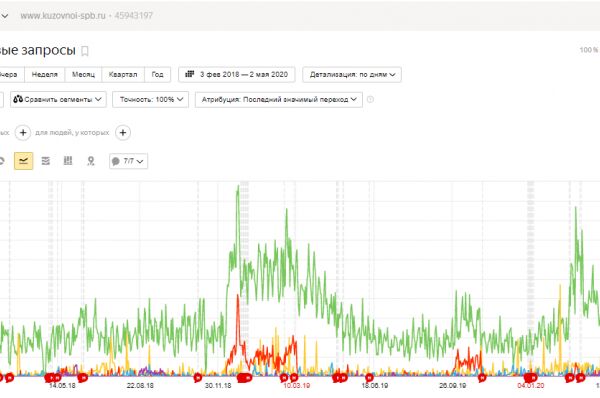Open the date range picker 3 фев 2018 — 2 мая 2020
Viewport: 600px width, 398px height.
[236, 75]
